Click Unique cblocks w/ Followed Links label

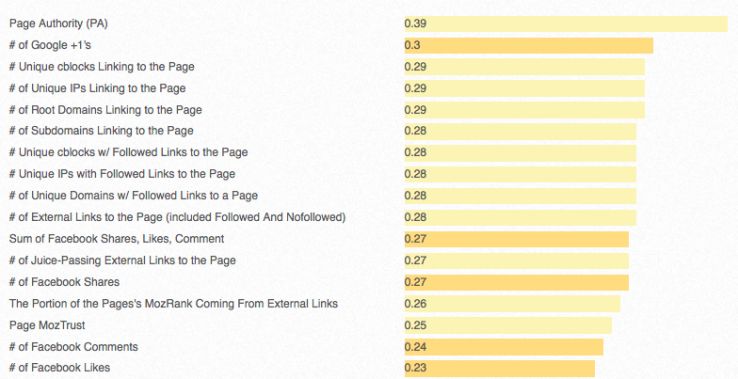(x=128, y=153)
